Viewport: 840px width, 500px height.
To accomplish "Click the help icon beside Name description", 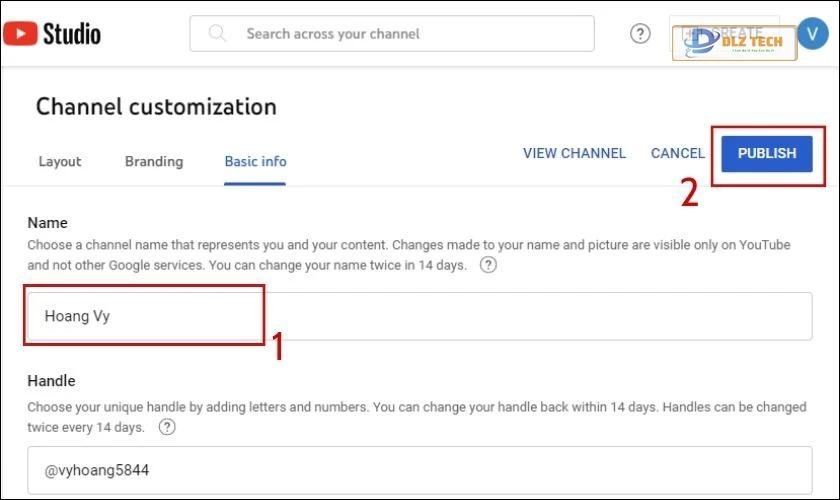I will pyautogui.click(x=488, y=265).
